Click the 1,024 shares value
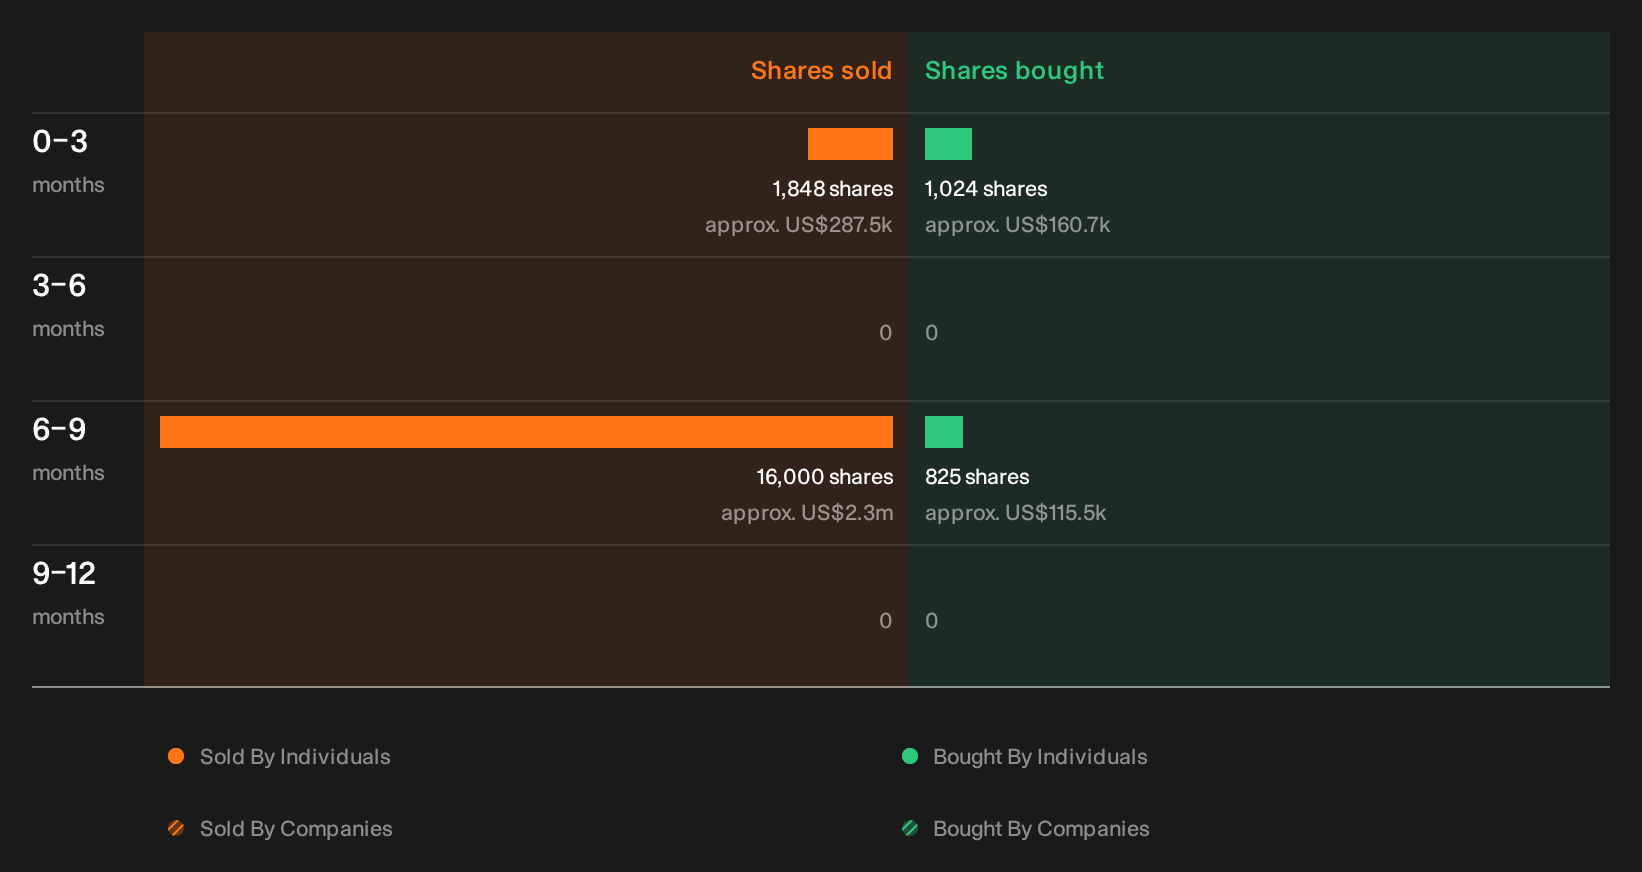The height and width of the screenshot is (872, 1642). (x=986, y=189)
